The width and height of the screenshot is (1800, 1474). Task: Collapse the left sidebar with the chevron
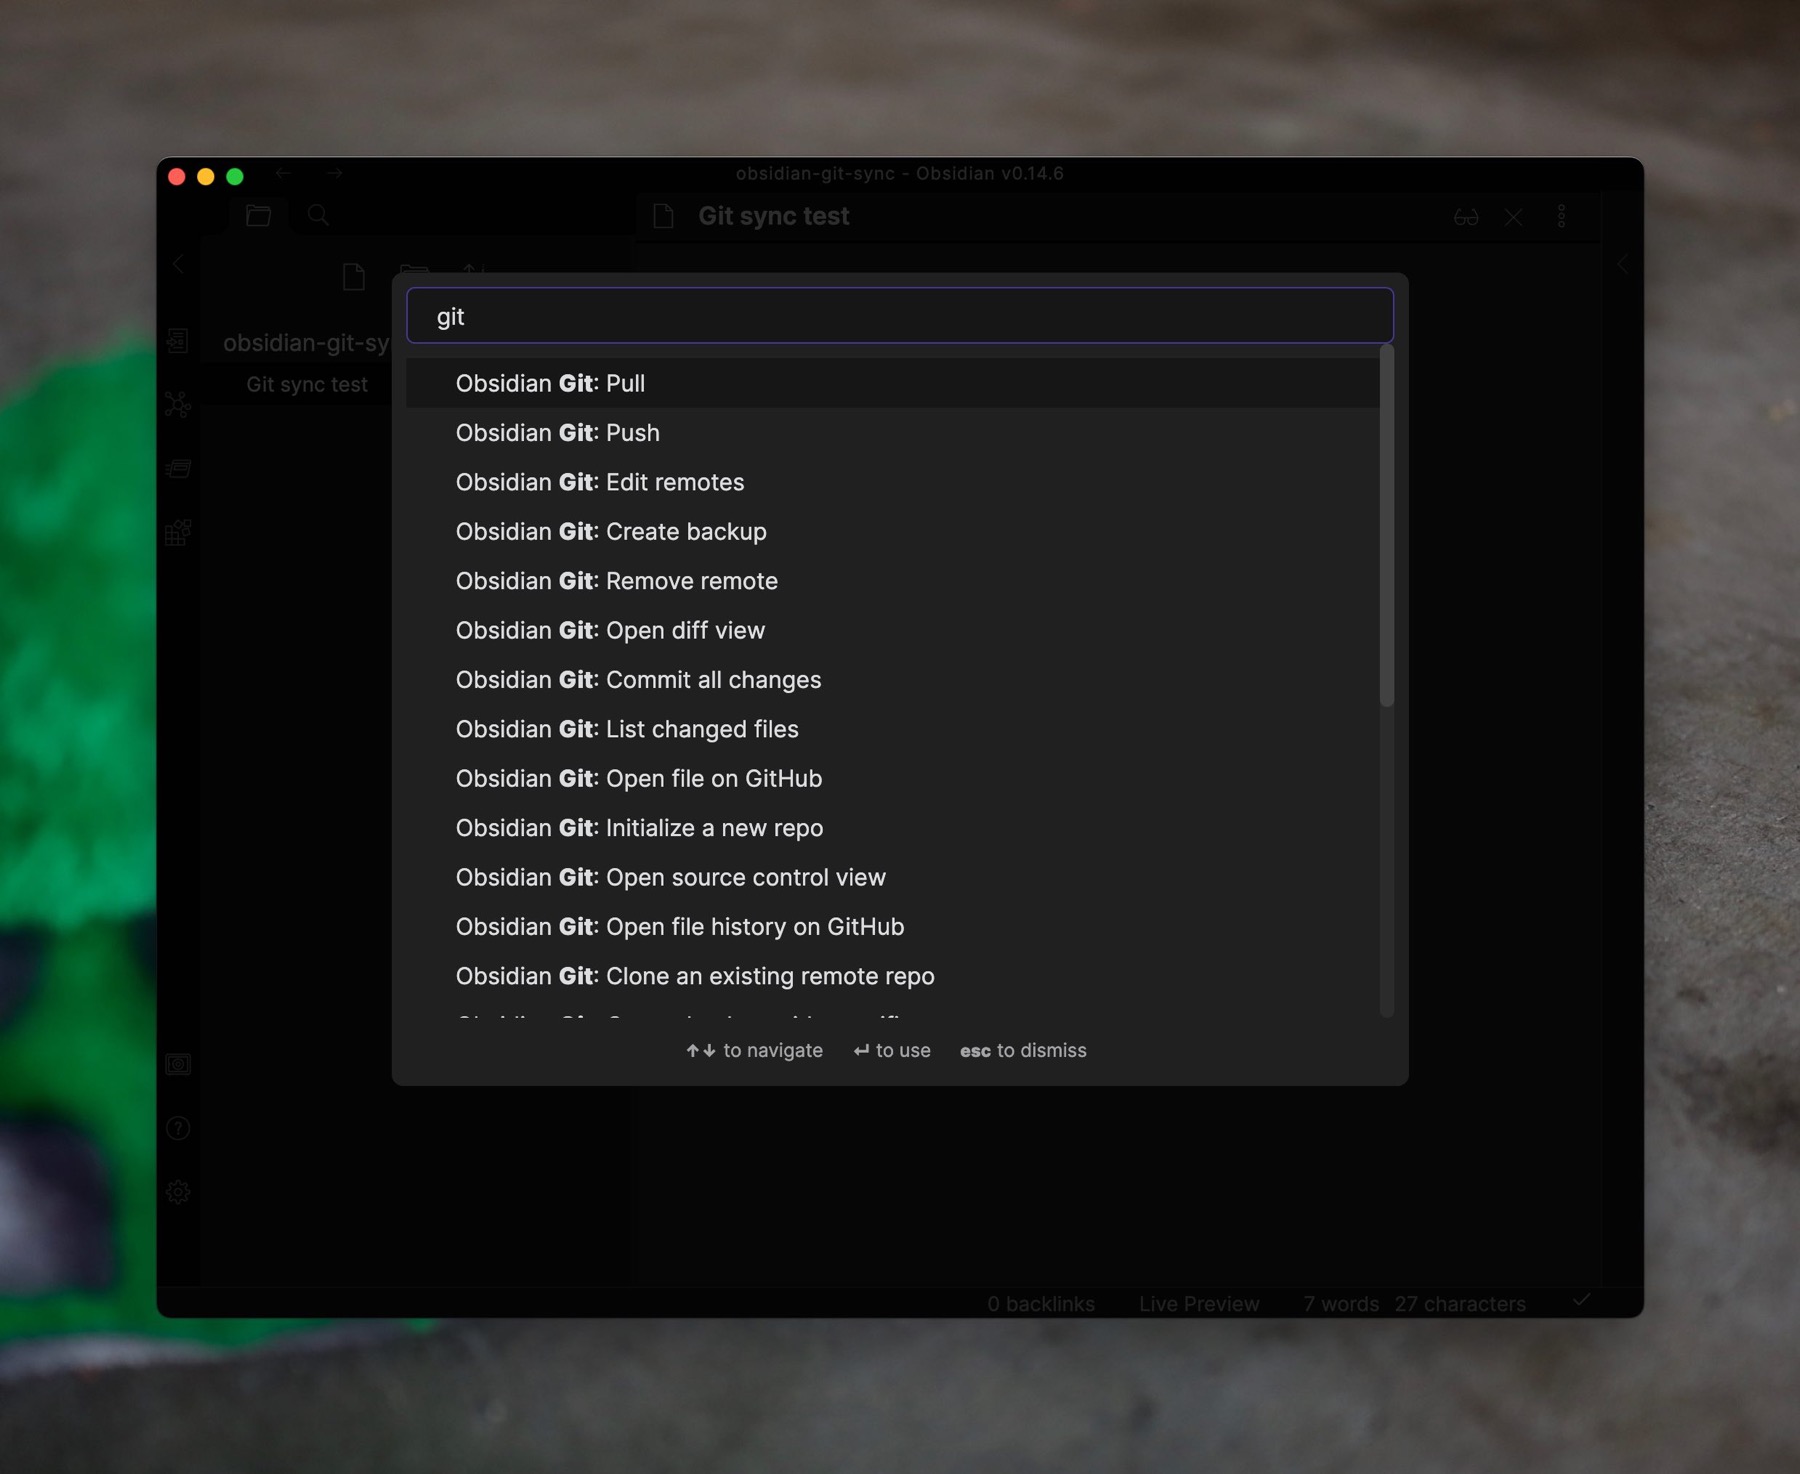pos(178,264)
